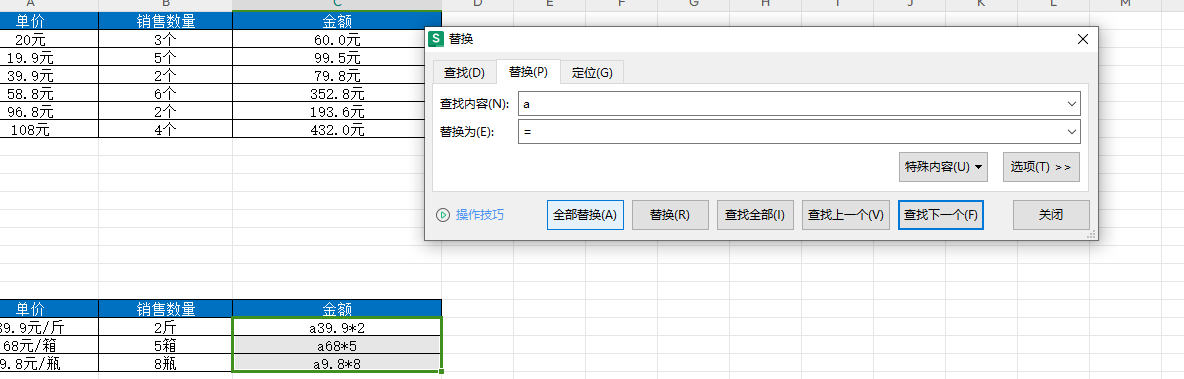Open the 操作技巧 link
The image size is (1184, 379).
[479, 215]
